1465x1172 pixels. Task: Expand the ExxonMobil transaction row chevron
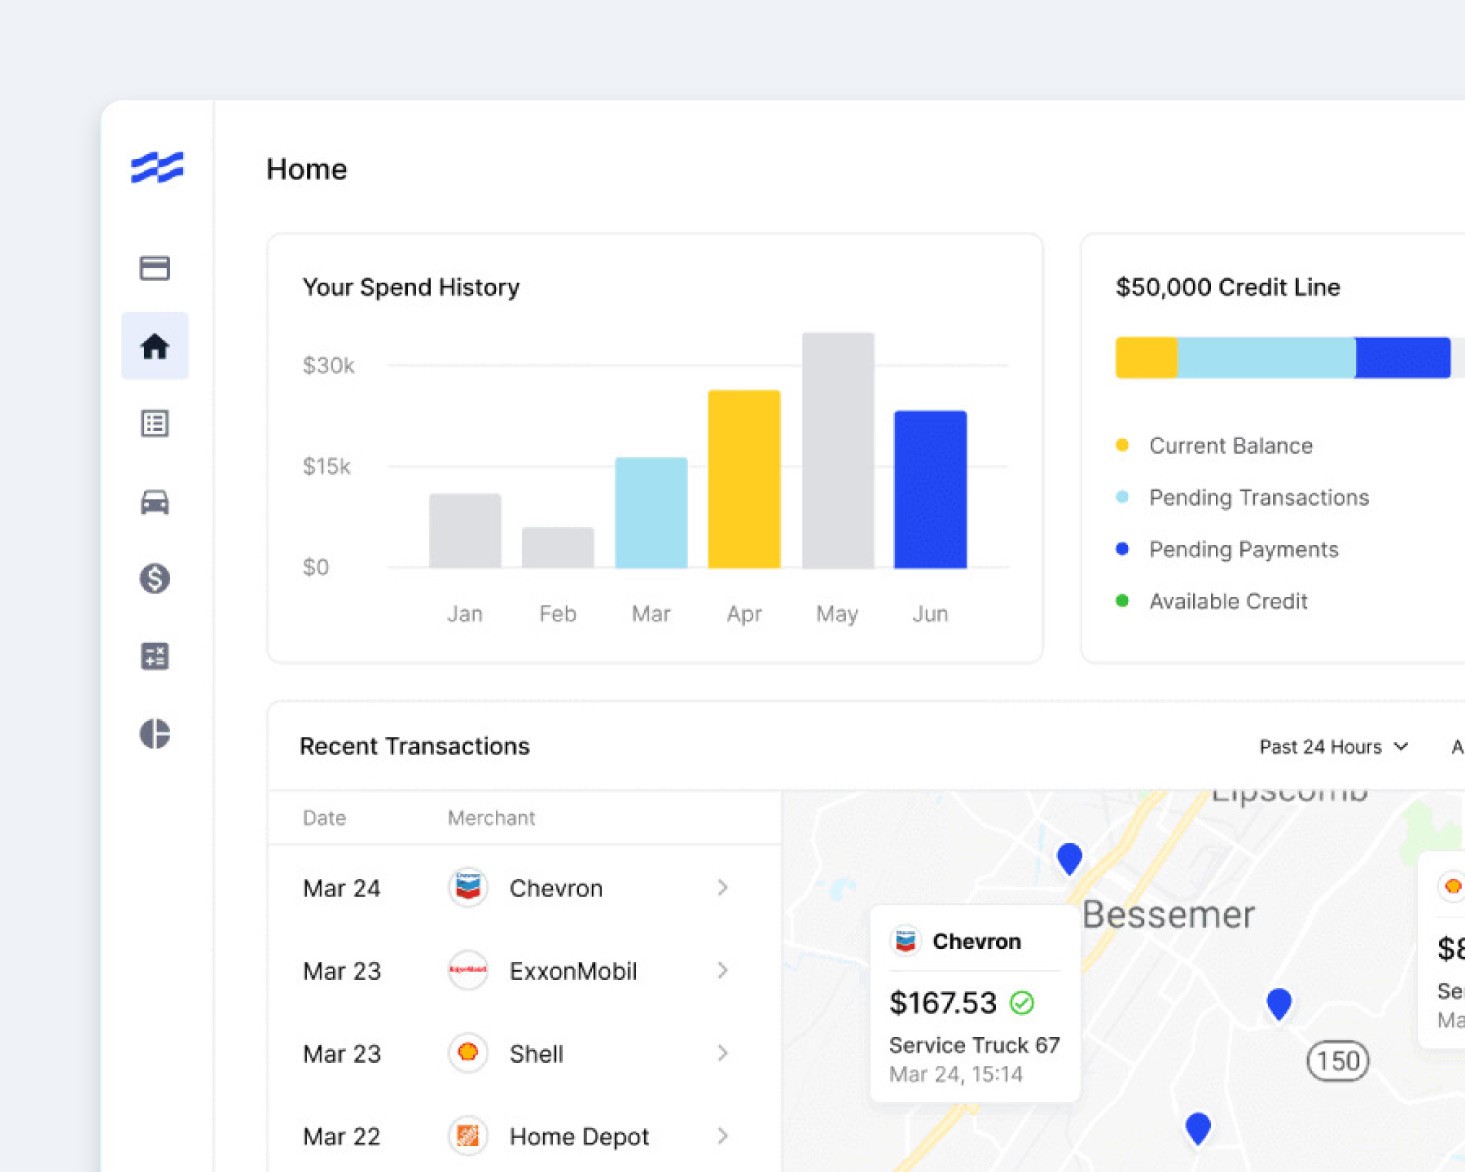(x=722, y=971)
